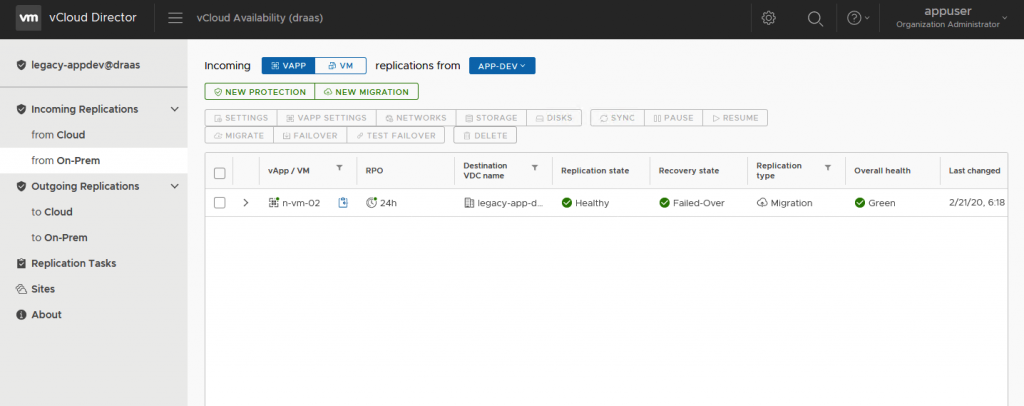Collapse the Incoming Replications section
Image resolution: width=1024 pixels, height=406 pixels.
tap(175, 109)
